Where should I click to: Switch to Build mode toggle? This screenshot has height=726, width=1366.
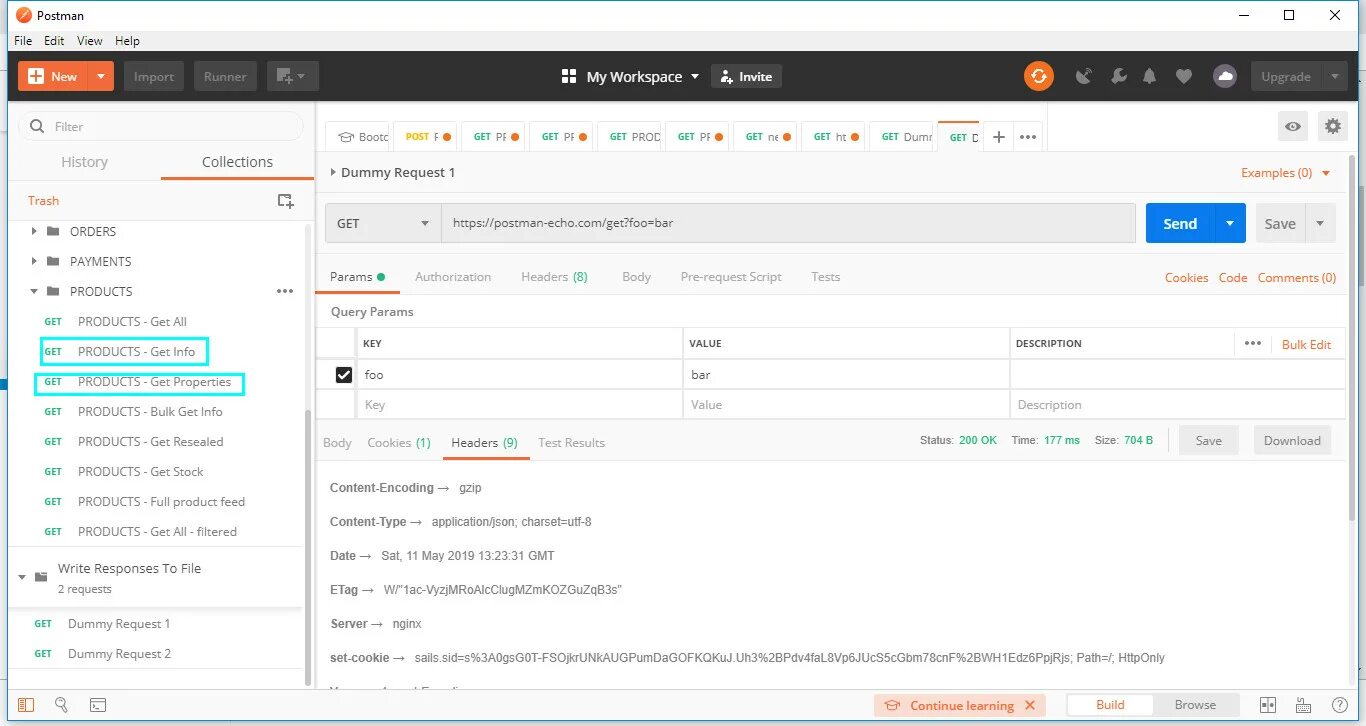(x=1110, y=705)
